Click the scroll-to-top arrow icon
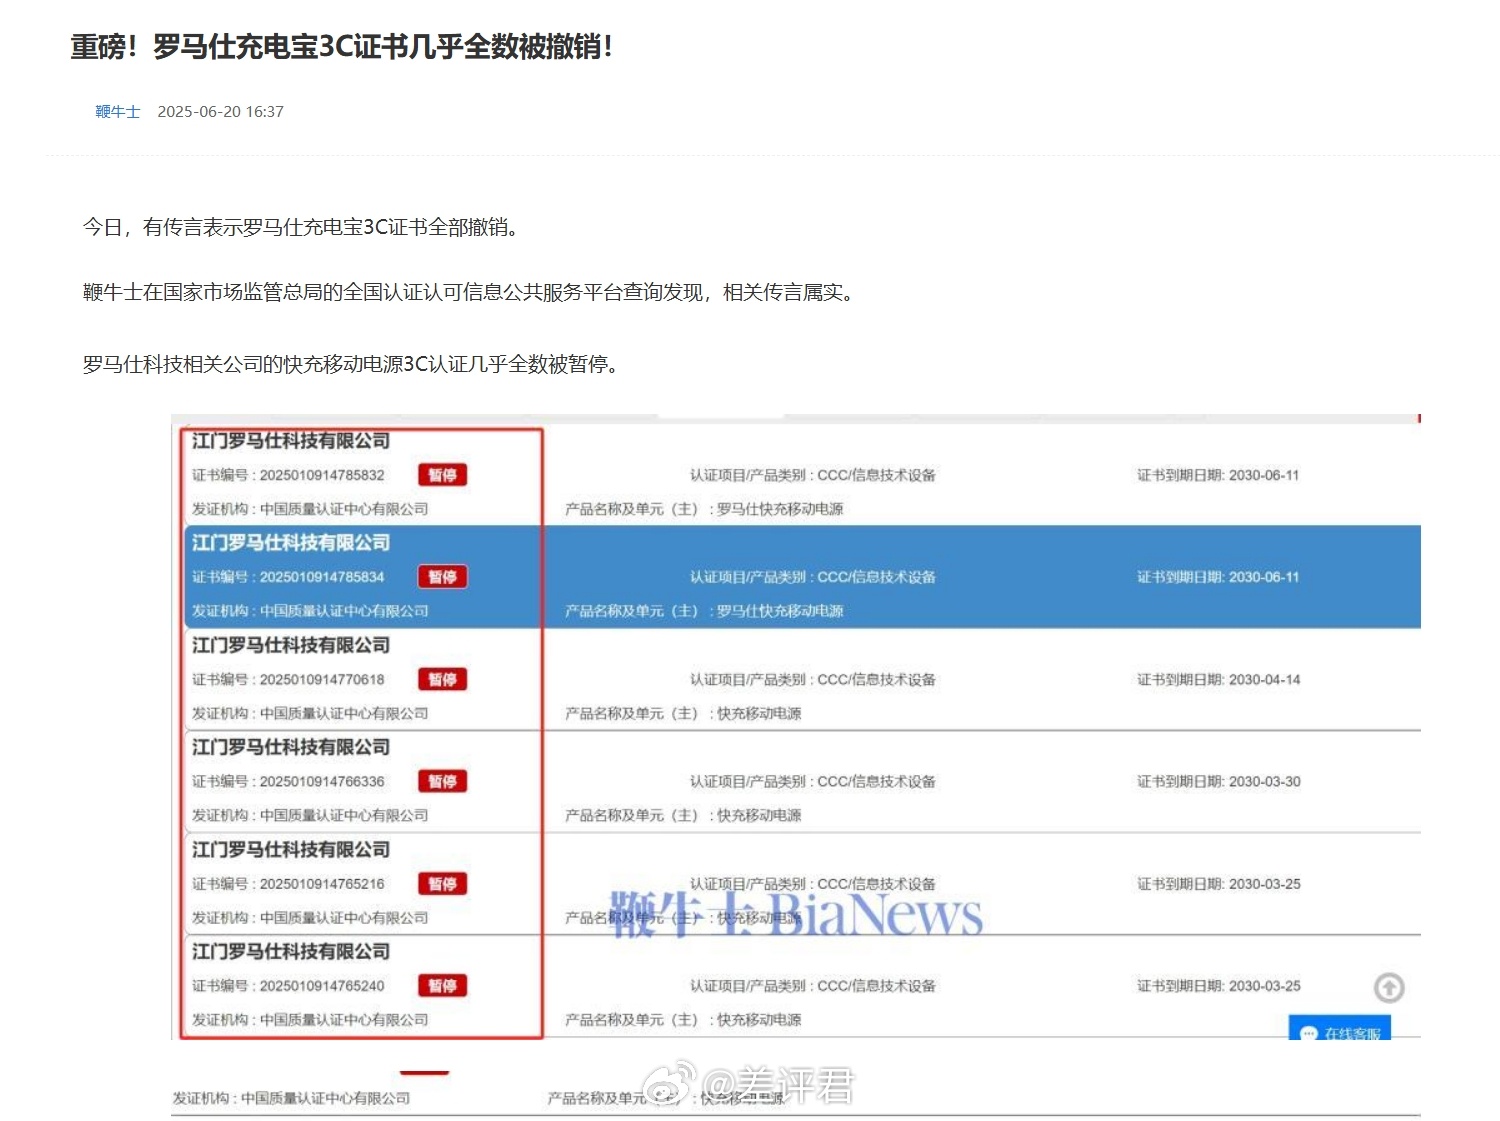This screenshot has height=1121, width=1500. [x=1388, y=988]
